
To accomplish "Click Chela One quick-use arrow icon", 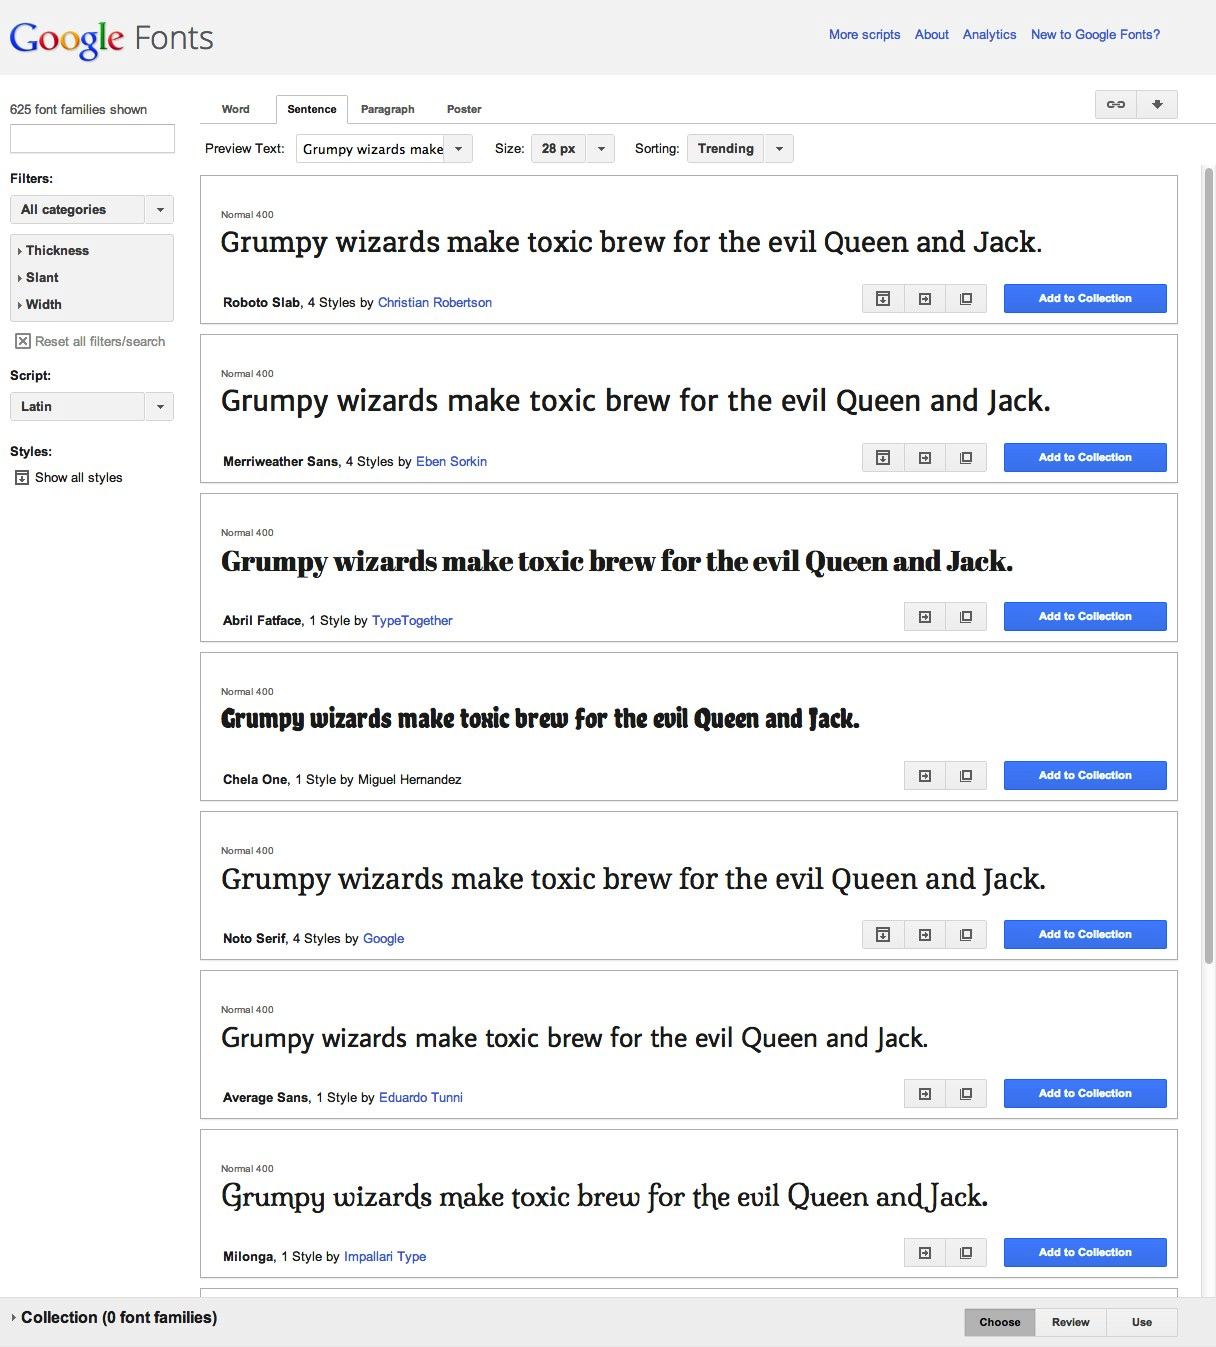I will [925, 775].
